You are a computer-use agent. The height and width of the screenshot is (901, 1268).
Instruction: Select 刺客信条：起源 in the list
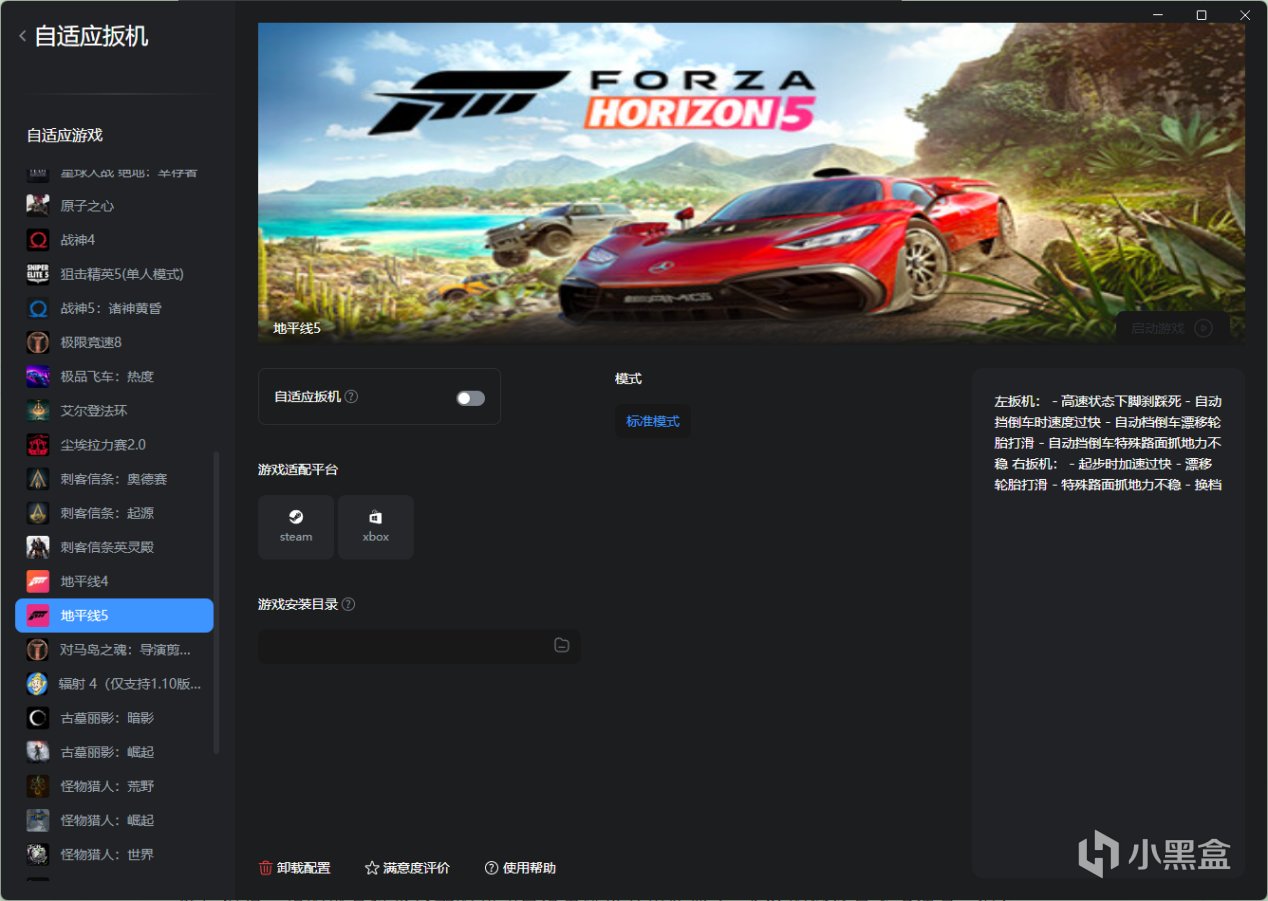click(115, 513)
